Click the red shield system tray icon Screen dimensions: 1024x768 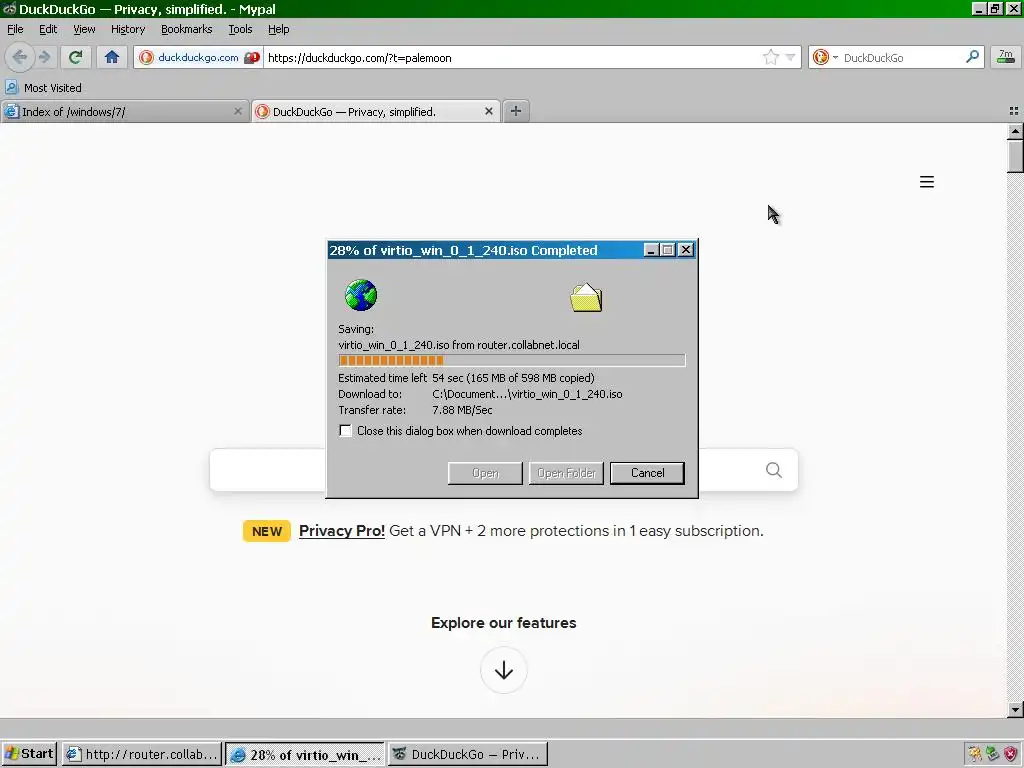click(x=1010, y=754)
